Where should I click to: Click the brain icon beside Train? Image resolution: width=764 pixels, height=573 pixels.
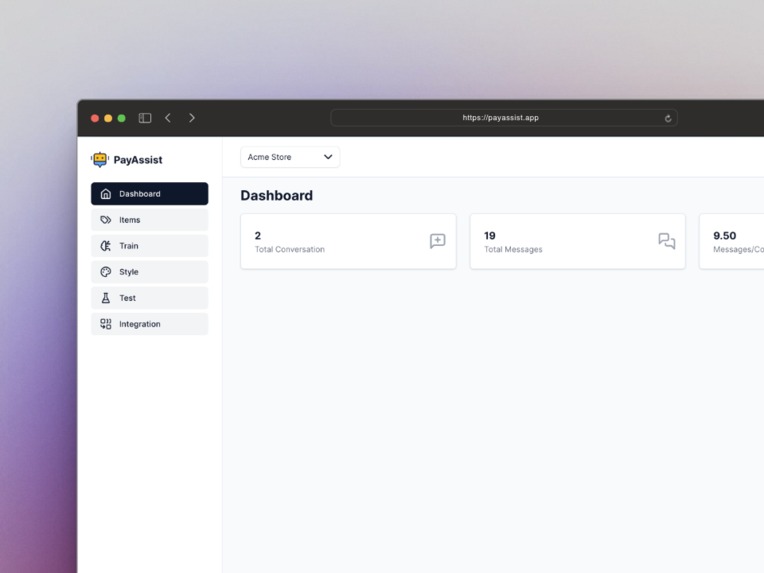coord(106,246)
